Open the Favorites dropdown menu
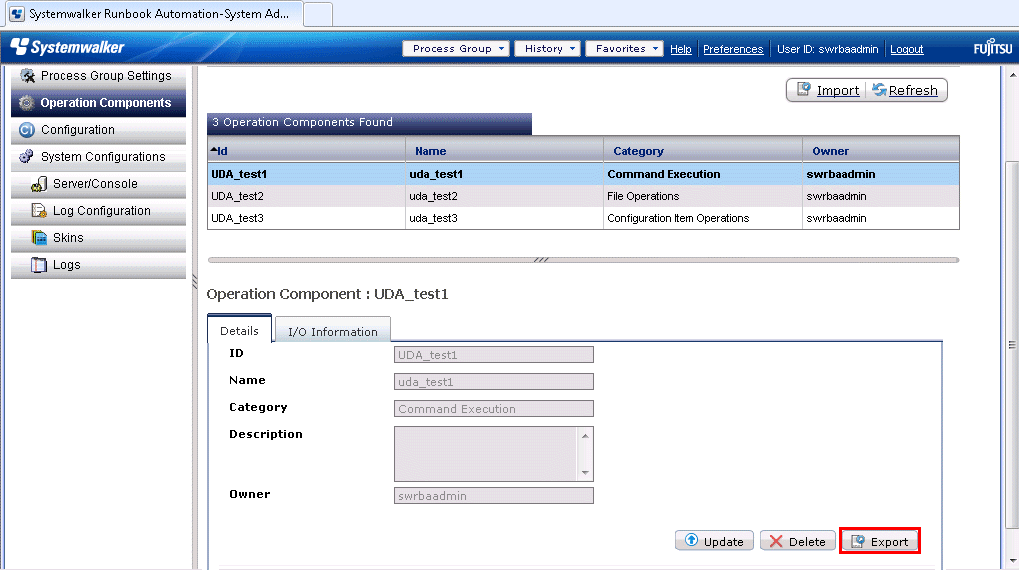1019x571 pixels. [625, 49]
